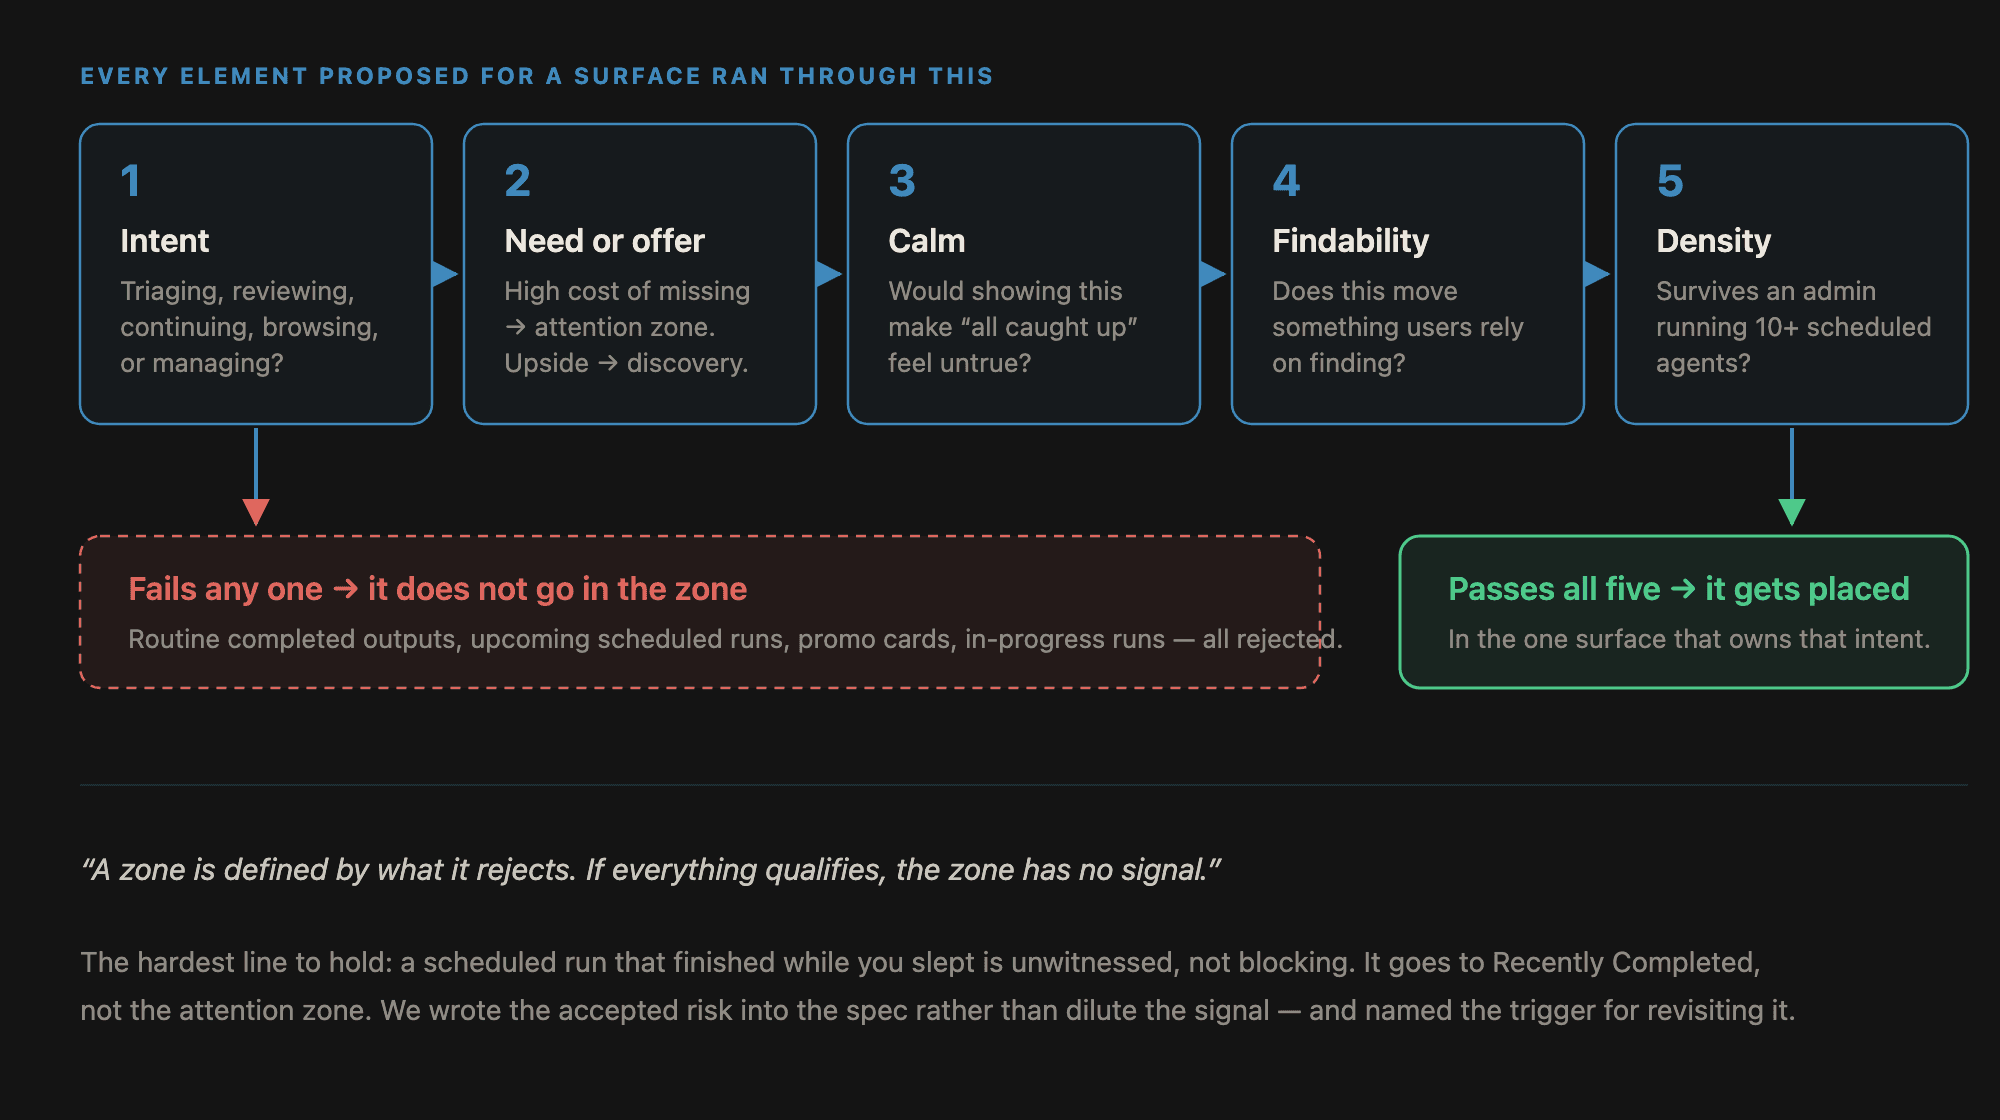
Task: Click 'In the one surface that owns' text
Action: tap(1689, 639)
